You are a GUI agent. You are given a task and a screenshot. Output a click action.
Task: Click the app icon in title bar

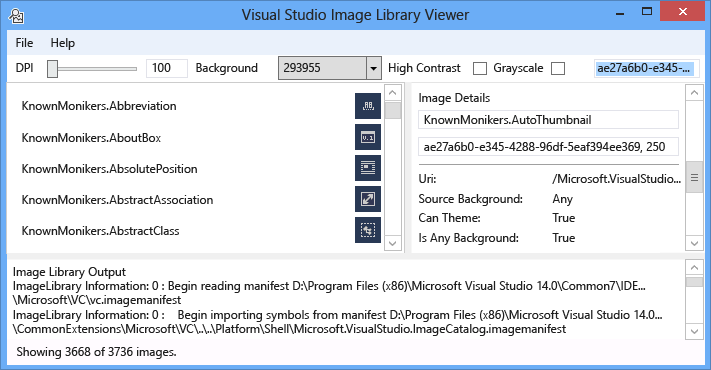point(16,16)
